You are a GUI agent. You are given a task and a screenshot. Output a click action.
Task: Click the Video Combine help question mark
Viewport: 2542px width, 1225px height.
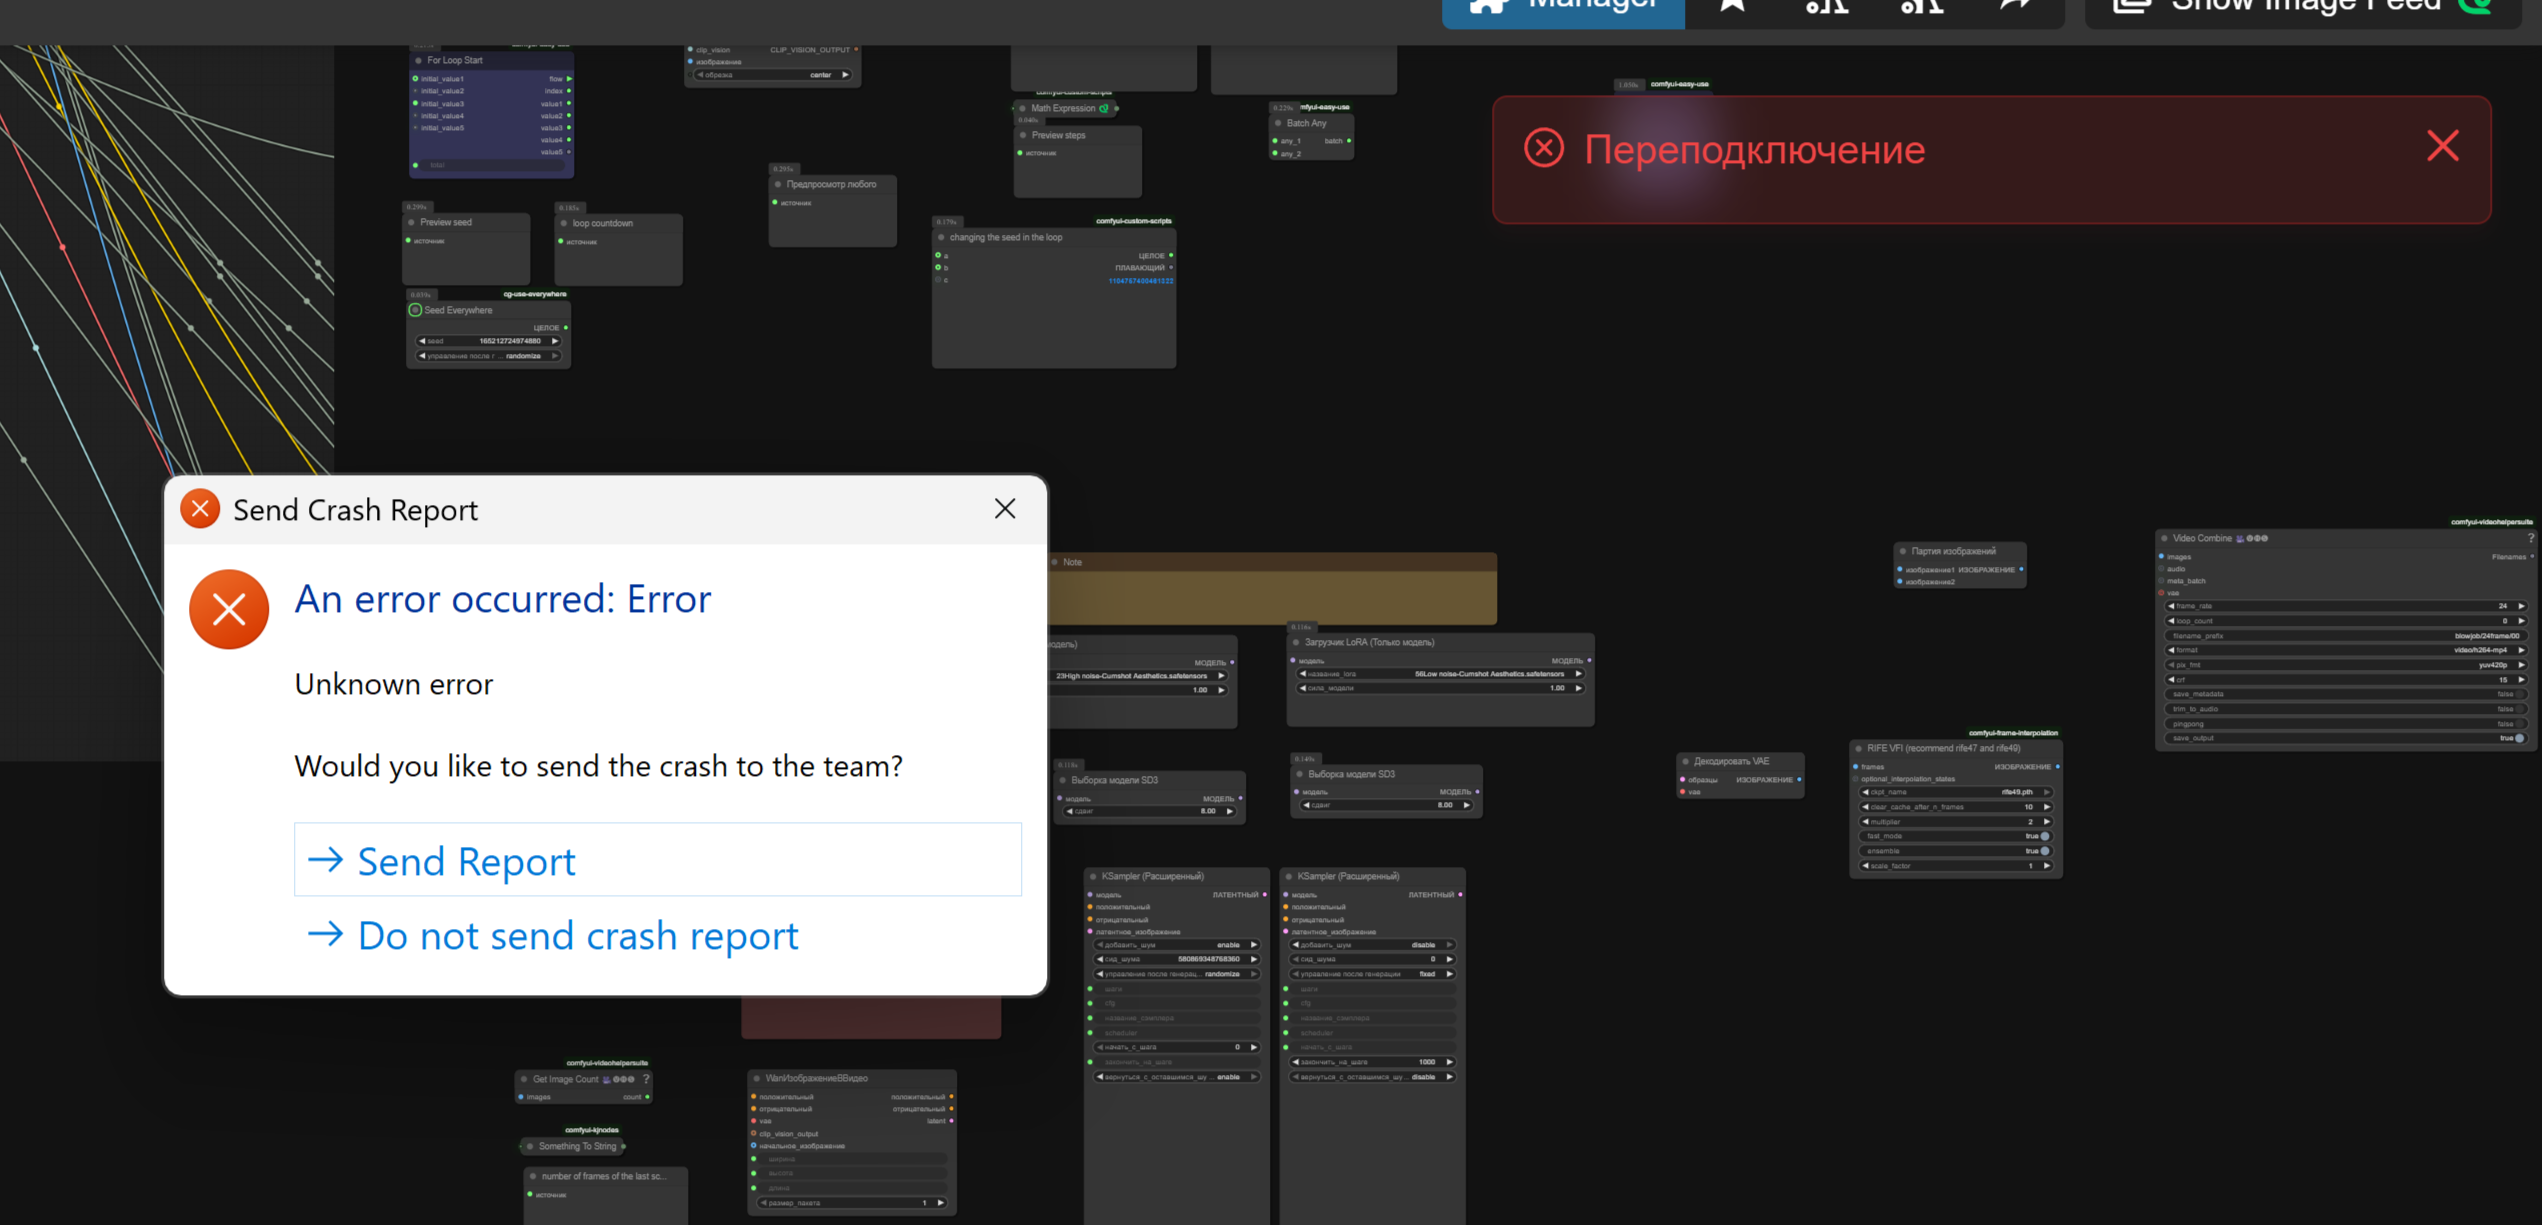pos(2531,538)
